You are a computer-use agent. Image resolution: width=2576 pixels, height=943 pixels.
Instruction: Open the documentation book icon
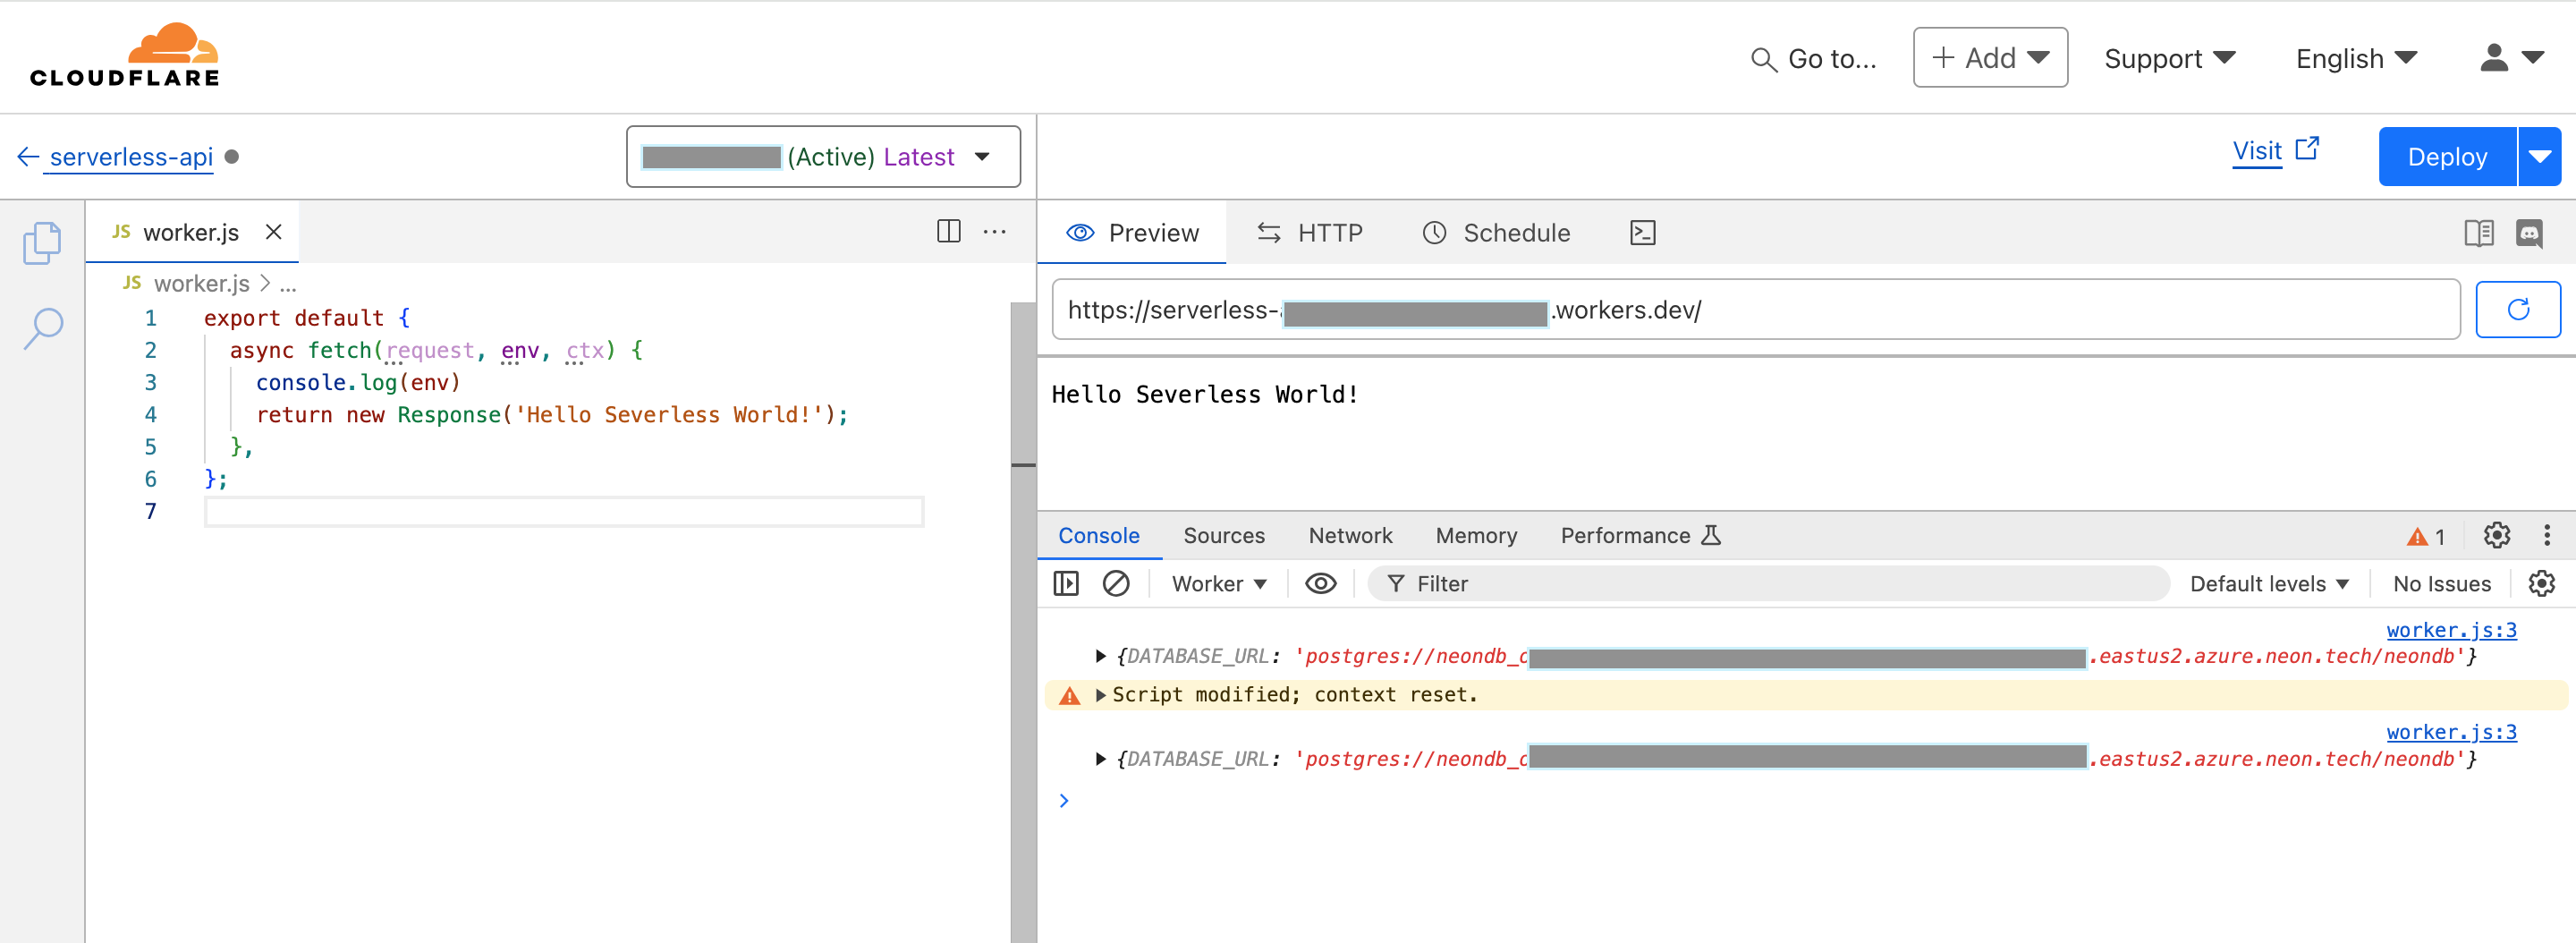pyautogui.click(x=2478, y=233)
